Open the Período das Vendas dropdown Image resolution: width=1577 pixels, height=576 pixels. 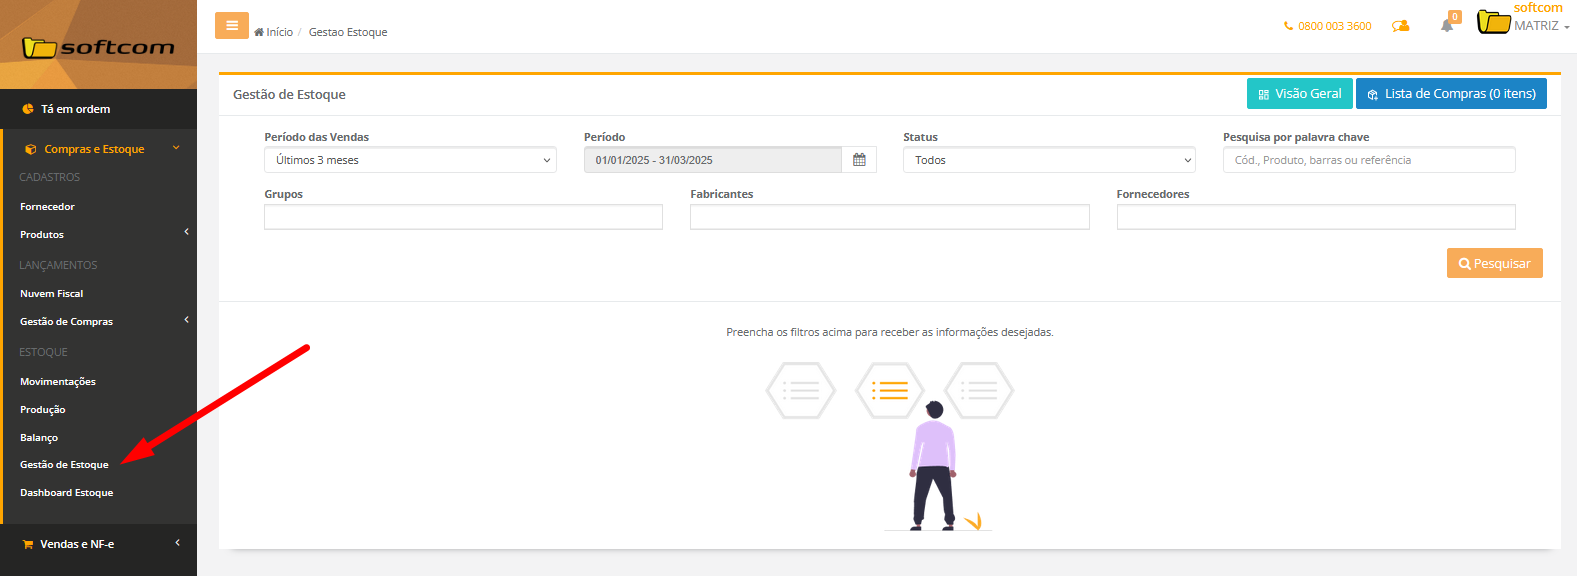[x=410, y=160]
